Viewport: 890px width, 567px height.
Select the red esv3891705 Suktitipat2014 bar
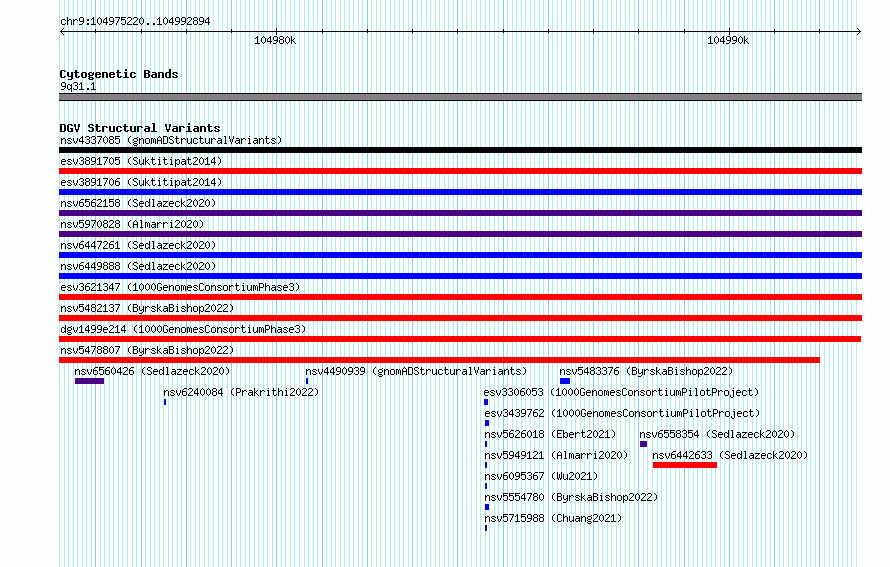460,171
